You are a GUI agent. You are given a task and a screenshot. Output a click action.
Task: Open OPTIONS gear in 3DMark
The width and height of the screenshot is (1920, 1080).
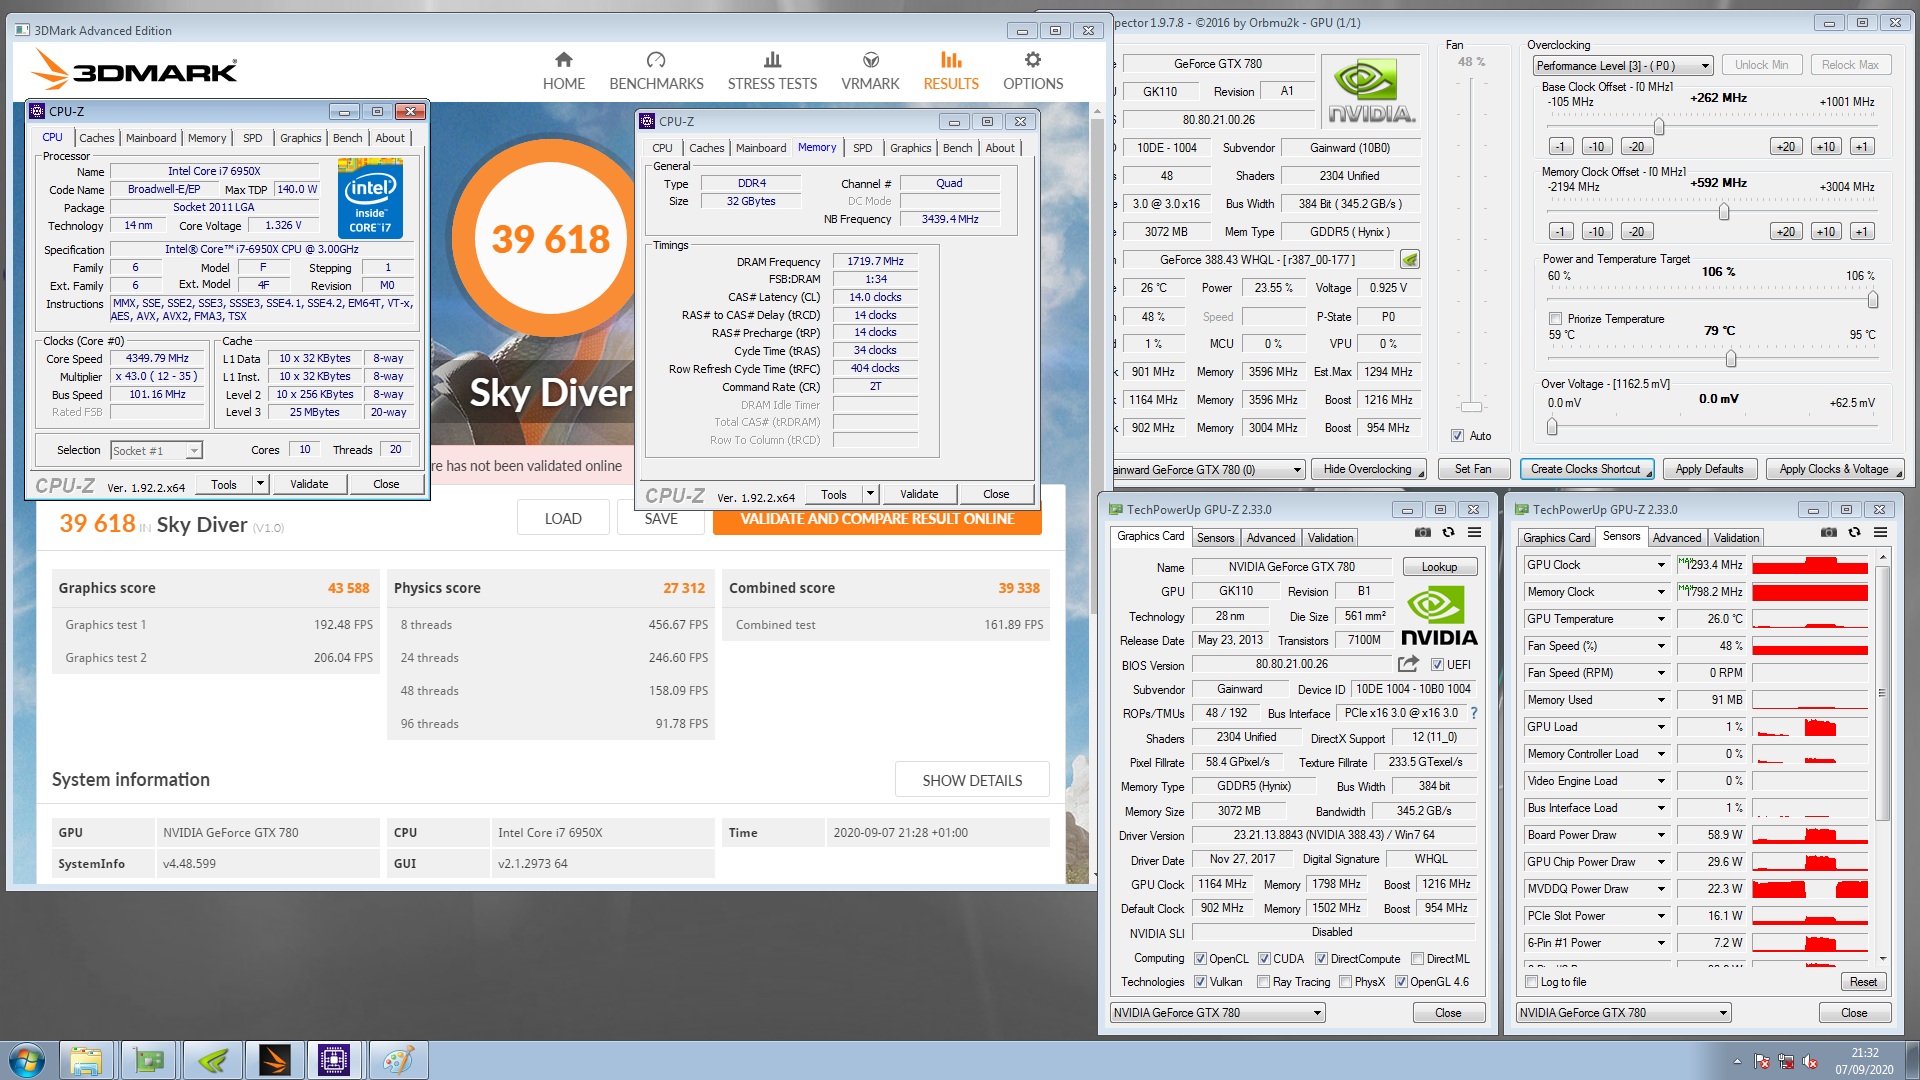(x=1033, y=72)
